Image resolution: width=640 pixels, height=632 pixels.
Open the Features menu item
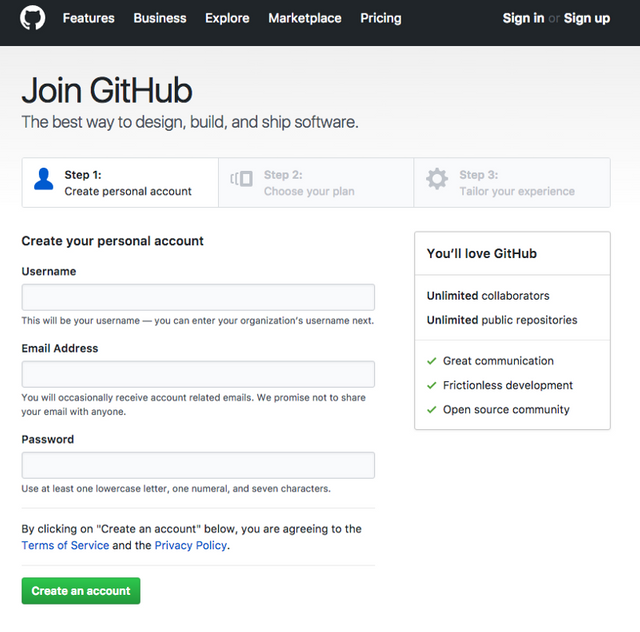(89, 18)
